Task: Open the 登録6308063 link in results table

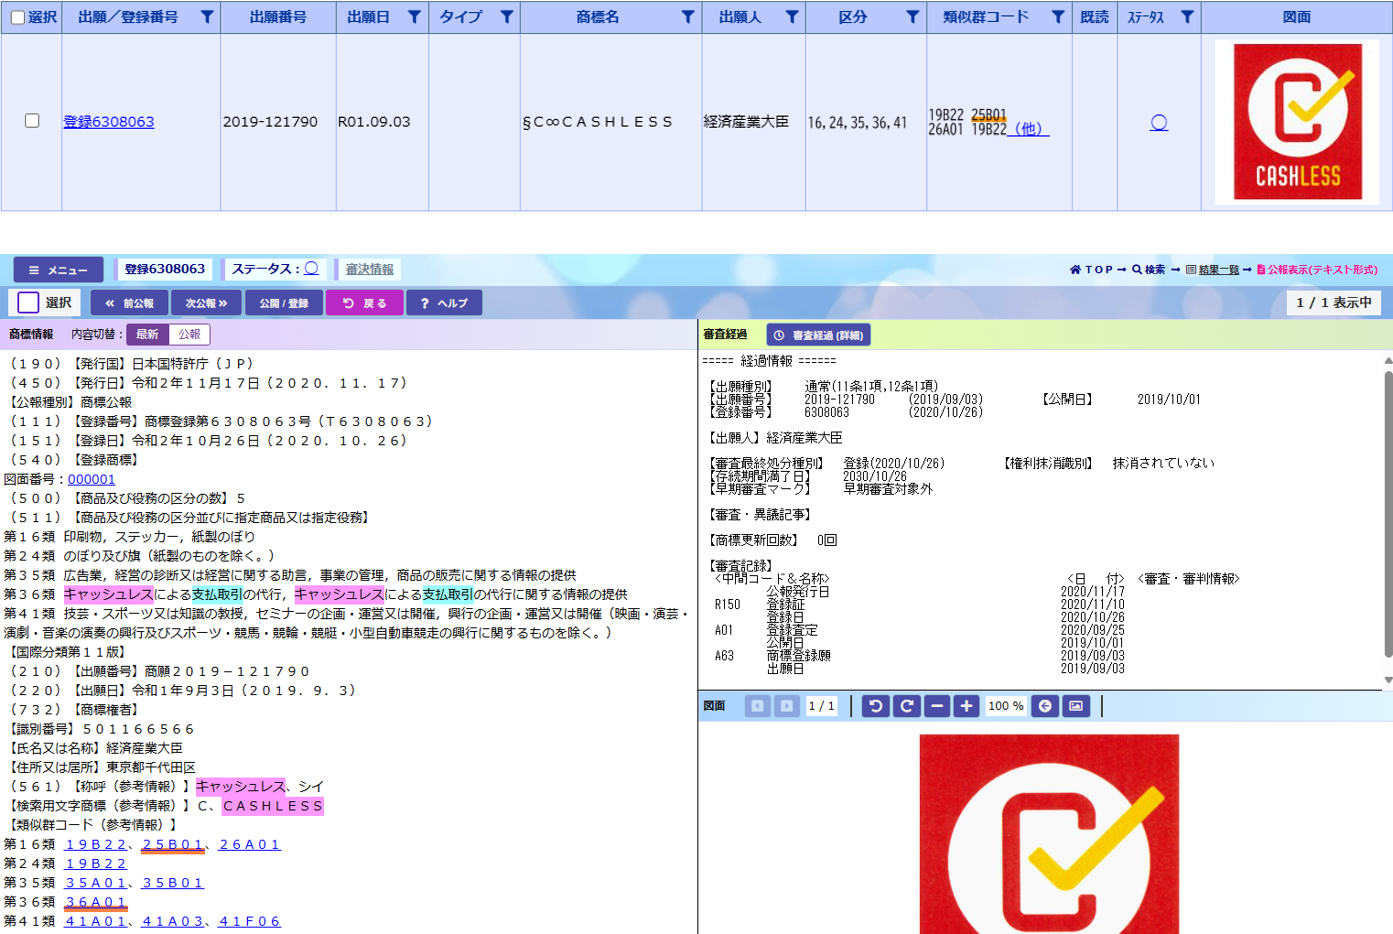Action: click(x=109, y=122)
